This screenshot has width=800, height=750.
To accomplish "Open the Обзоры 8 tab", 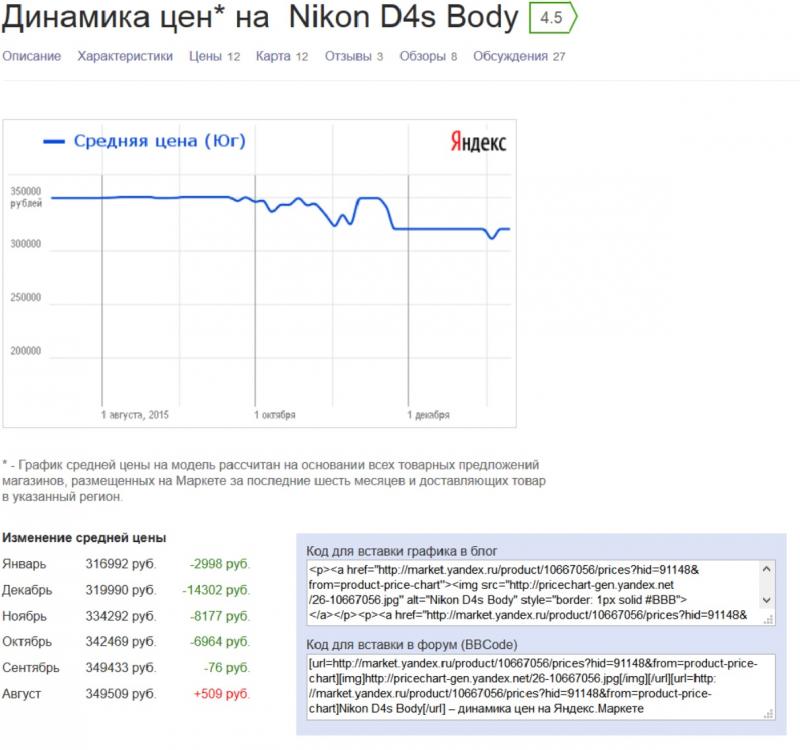I will [428, 56].
